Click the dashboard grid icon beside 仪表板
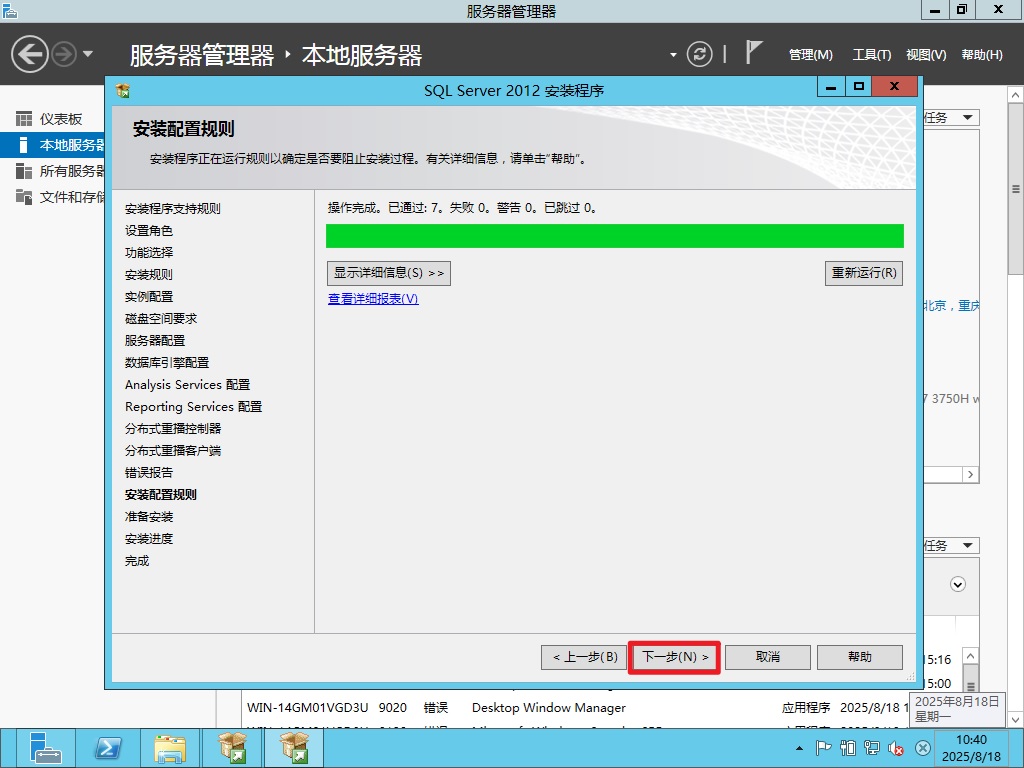The image size is (1024, 768). coord(24,119)
